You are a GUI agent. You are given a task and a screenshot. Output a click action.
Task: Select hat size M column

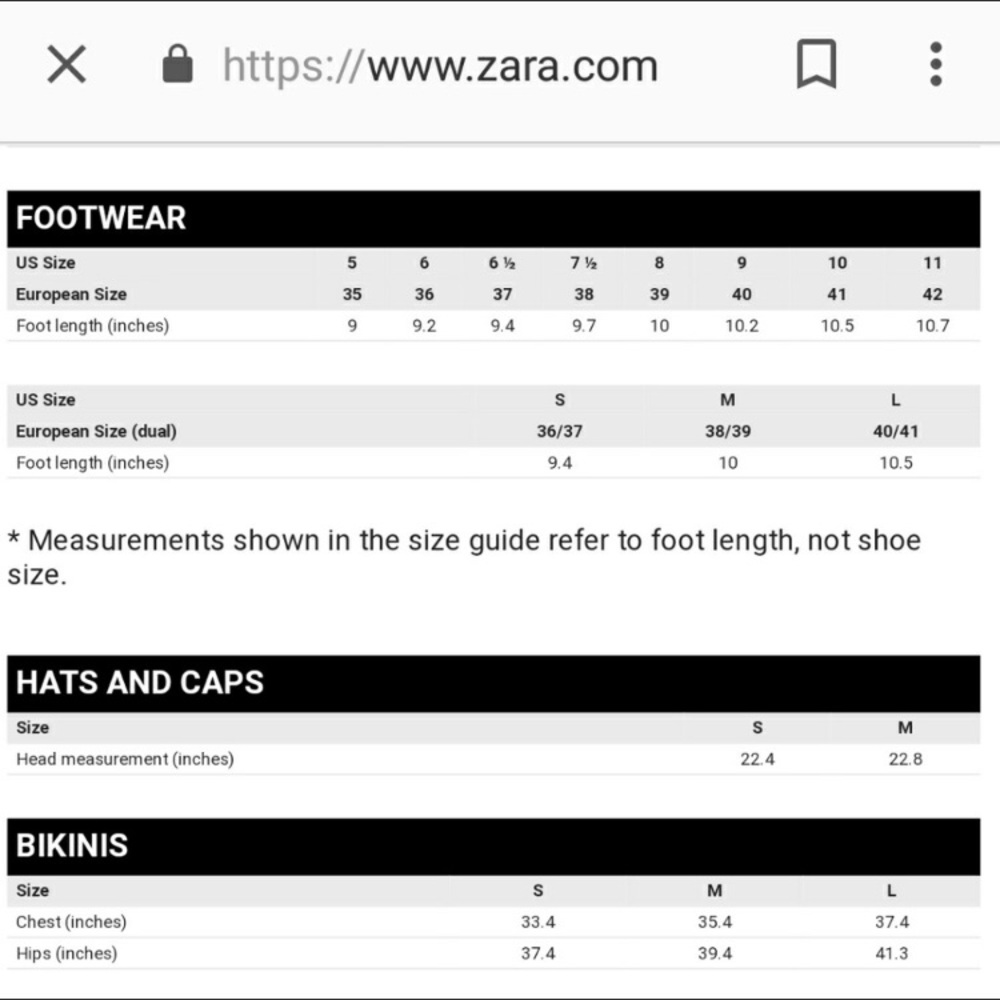[905, 728]
